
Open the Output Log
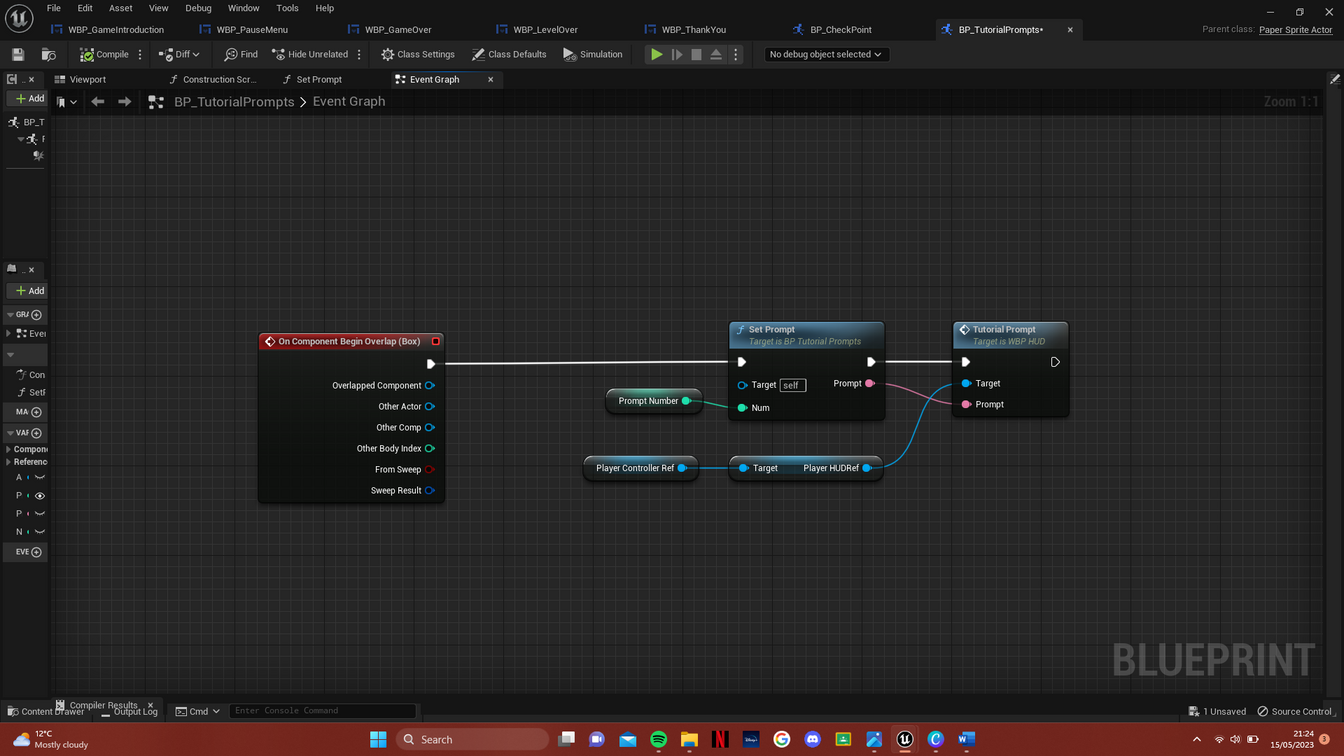pyautogui.click(x=129, y=711)
